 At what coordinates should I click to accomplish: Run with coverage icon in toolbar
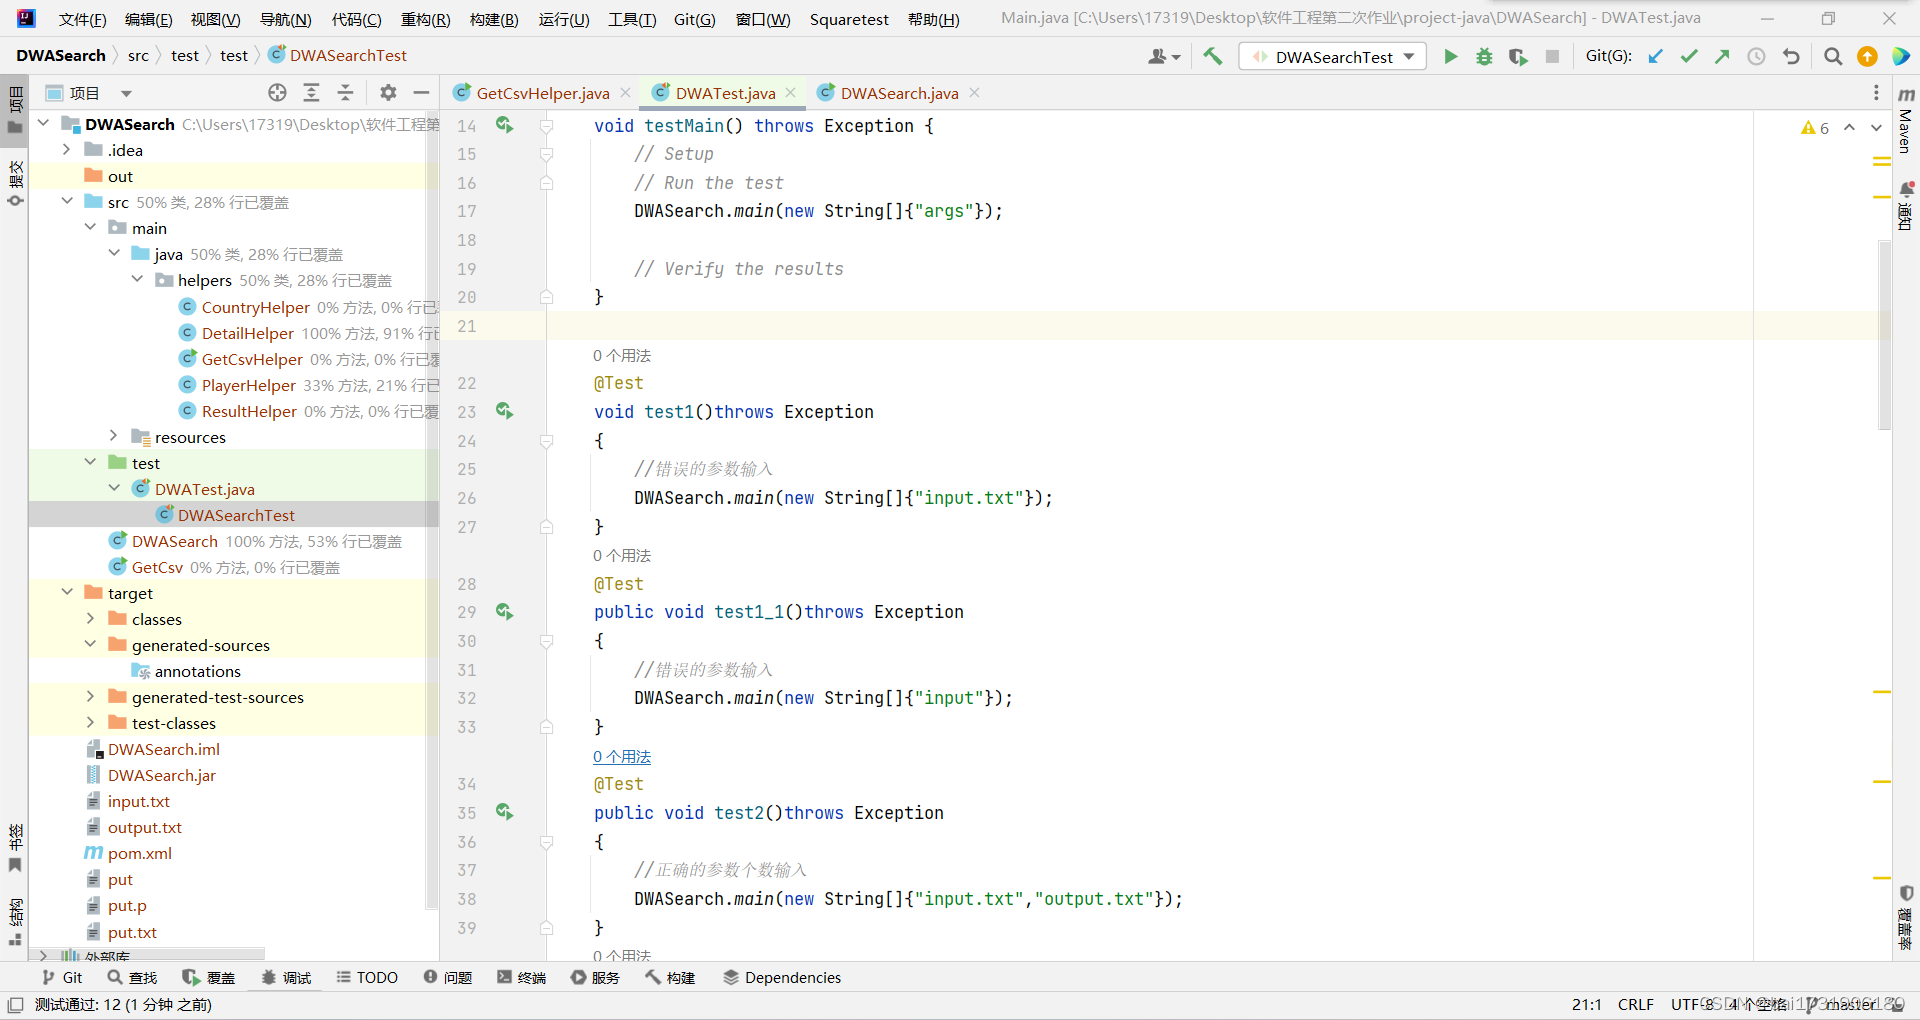1518,57
